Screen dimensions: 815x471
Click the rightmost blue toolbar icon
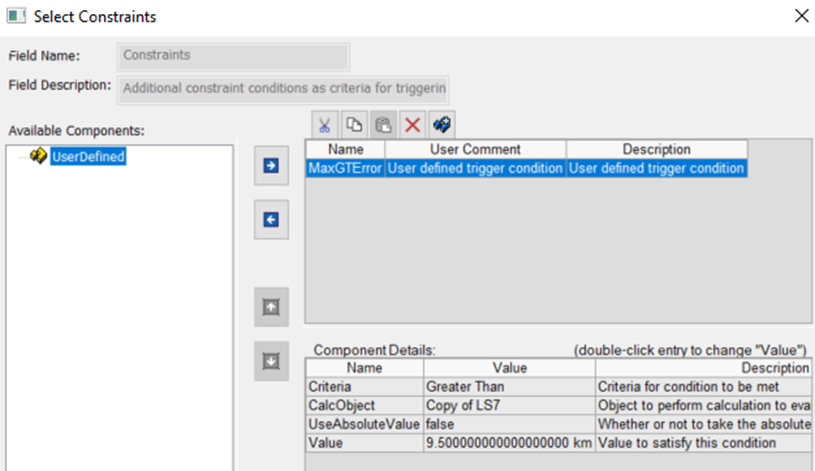pos(441,125)
